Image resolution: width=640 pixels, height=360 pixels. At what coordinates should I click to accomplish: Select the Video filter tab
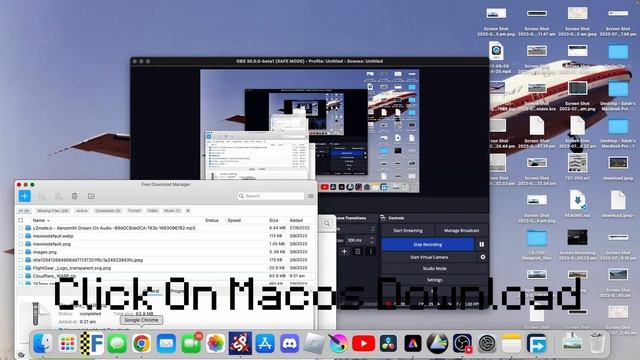pos(153,211)
